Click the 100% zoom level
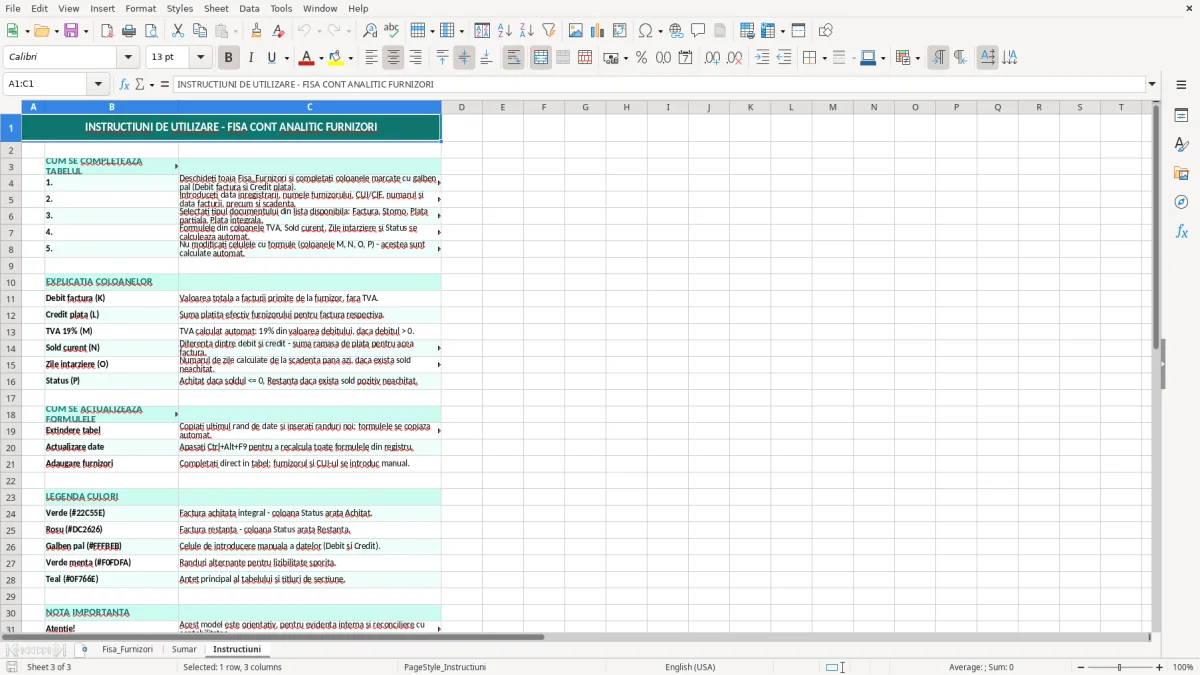This screenshot has height=675, width=1200. point(1183,667)
